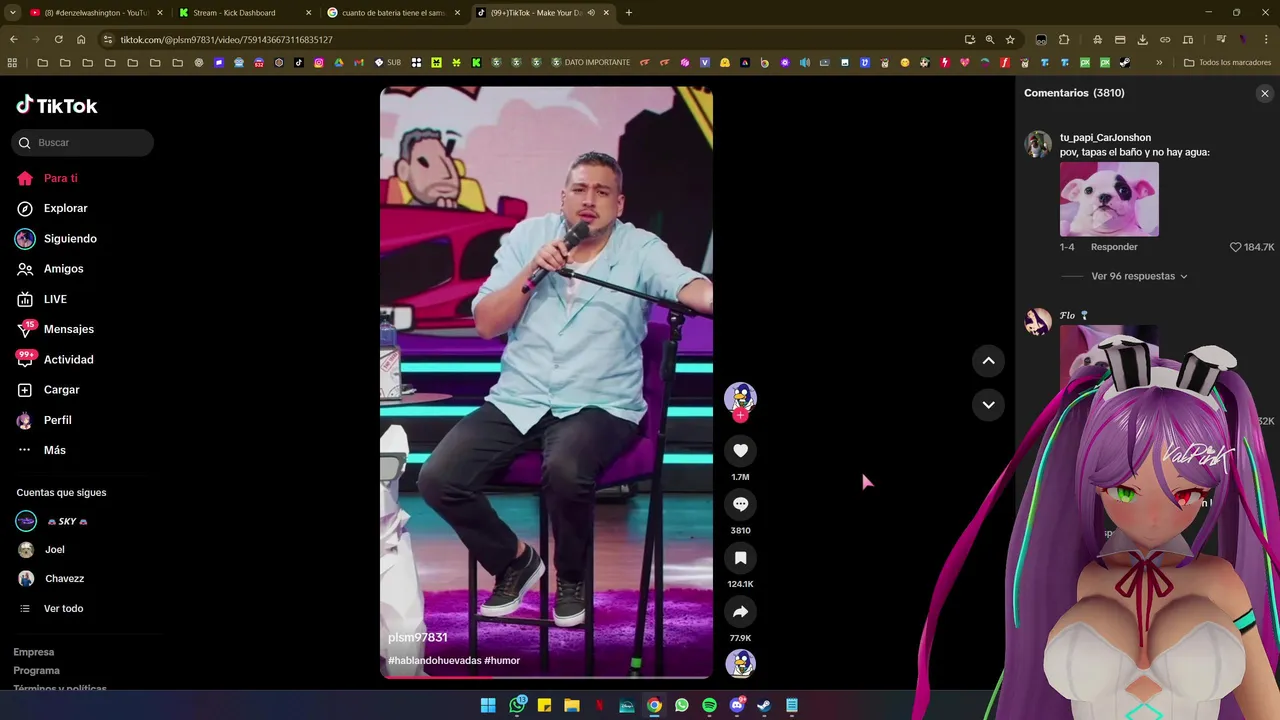Open Para ti feed
The image size is (1280, 720).
tap(60, 178)
